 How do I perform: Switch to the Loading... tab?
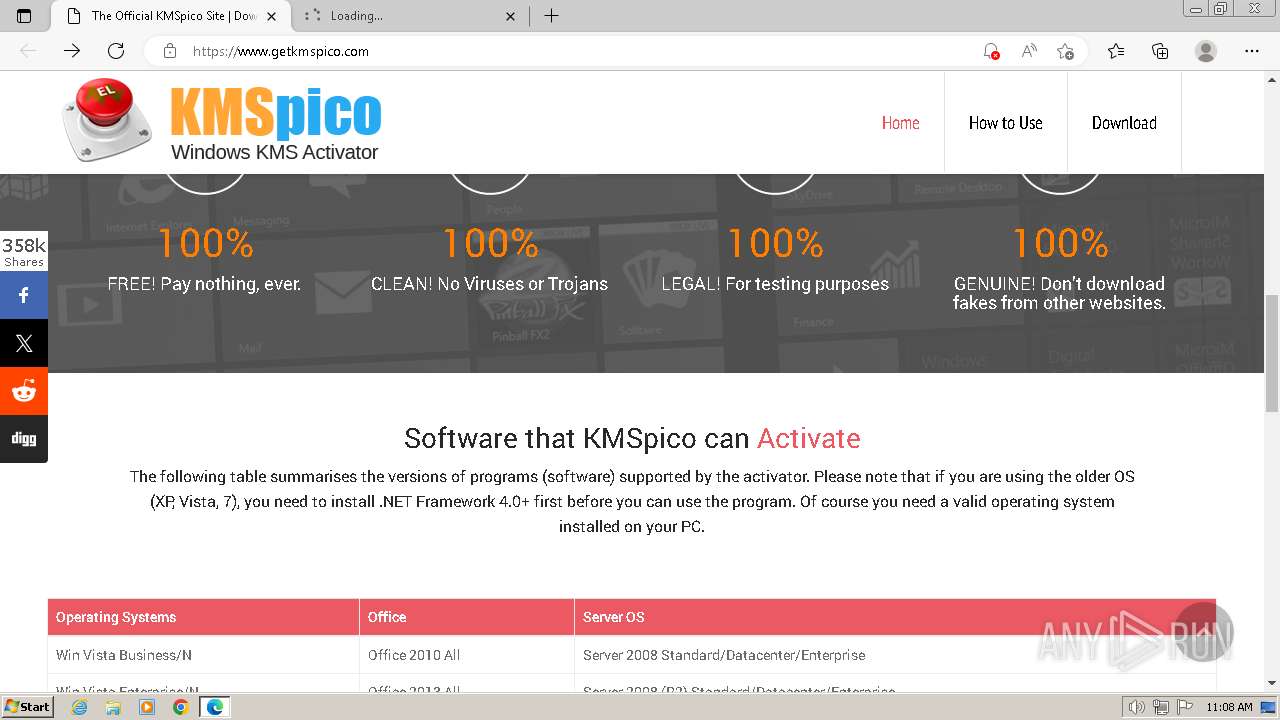coord(411,16)
